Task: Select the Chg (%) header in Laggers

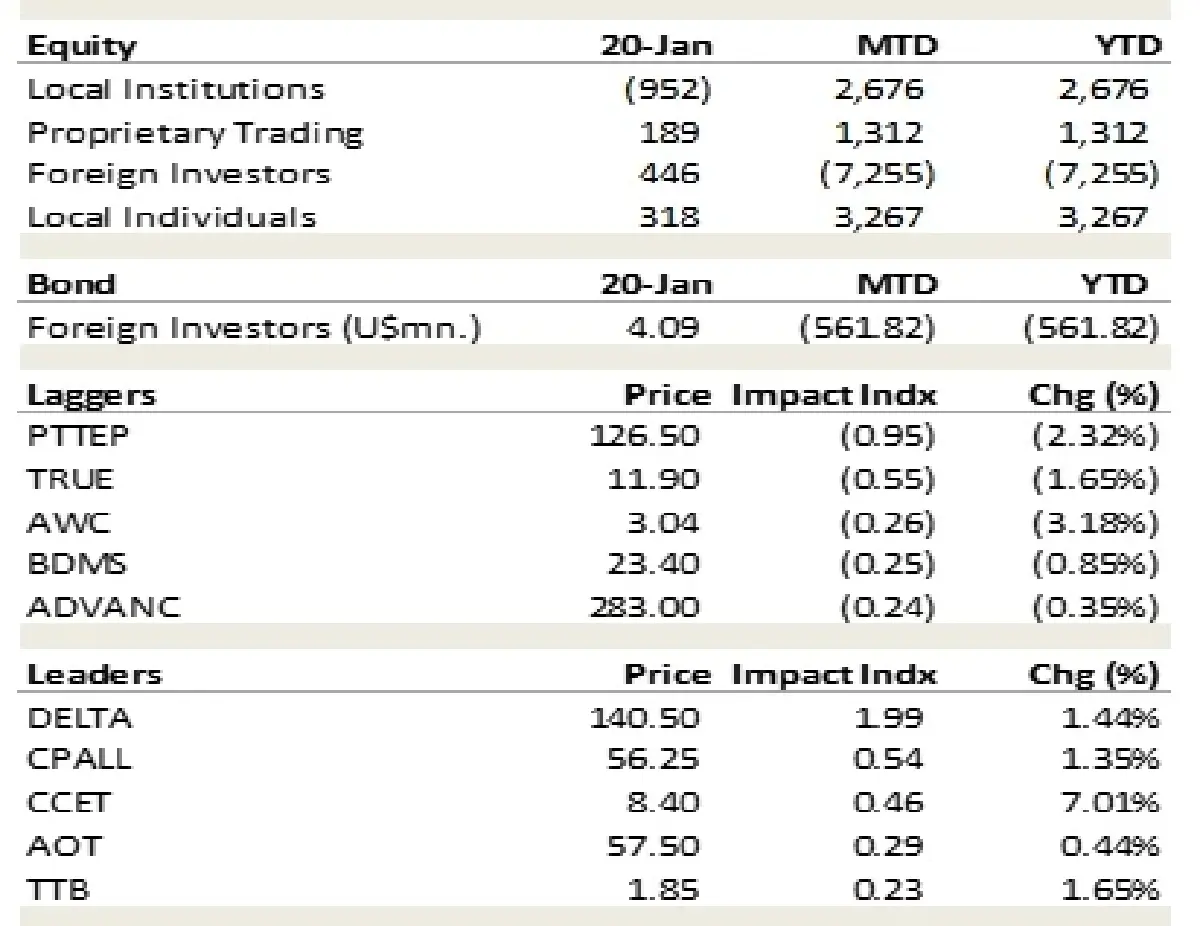Action: (x=1093, y=395)
